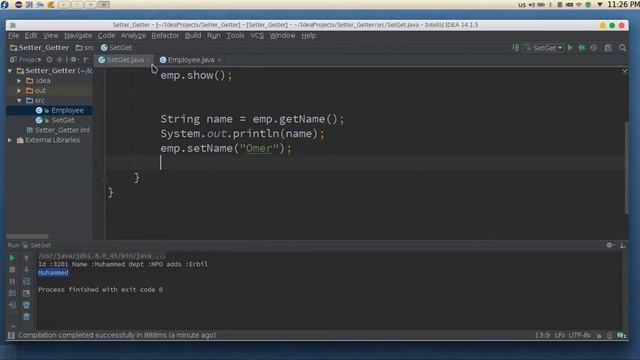
Task: Close the Employee.java tab
Action: tap(219, 60)
